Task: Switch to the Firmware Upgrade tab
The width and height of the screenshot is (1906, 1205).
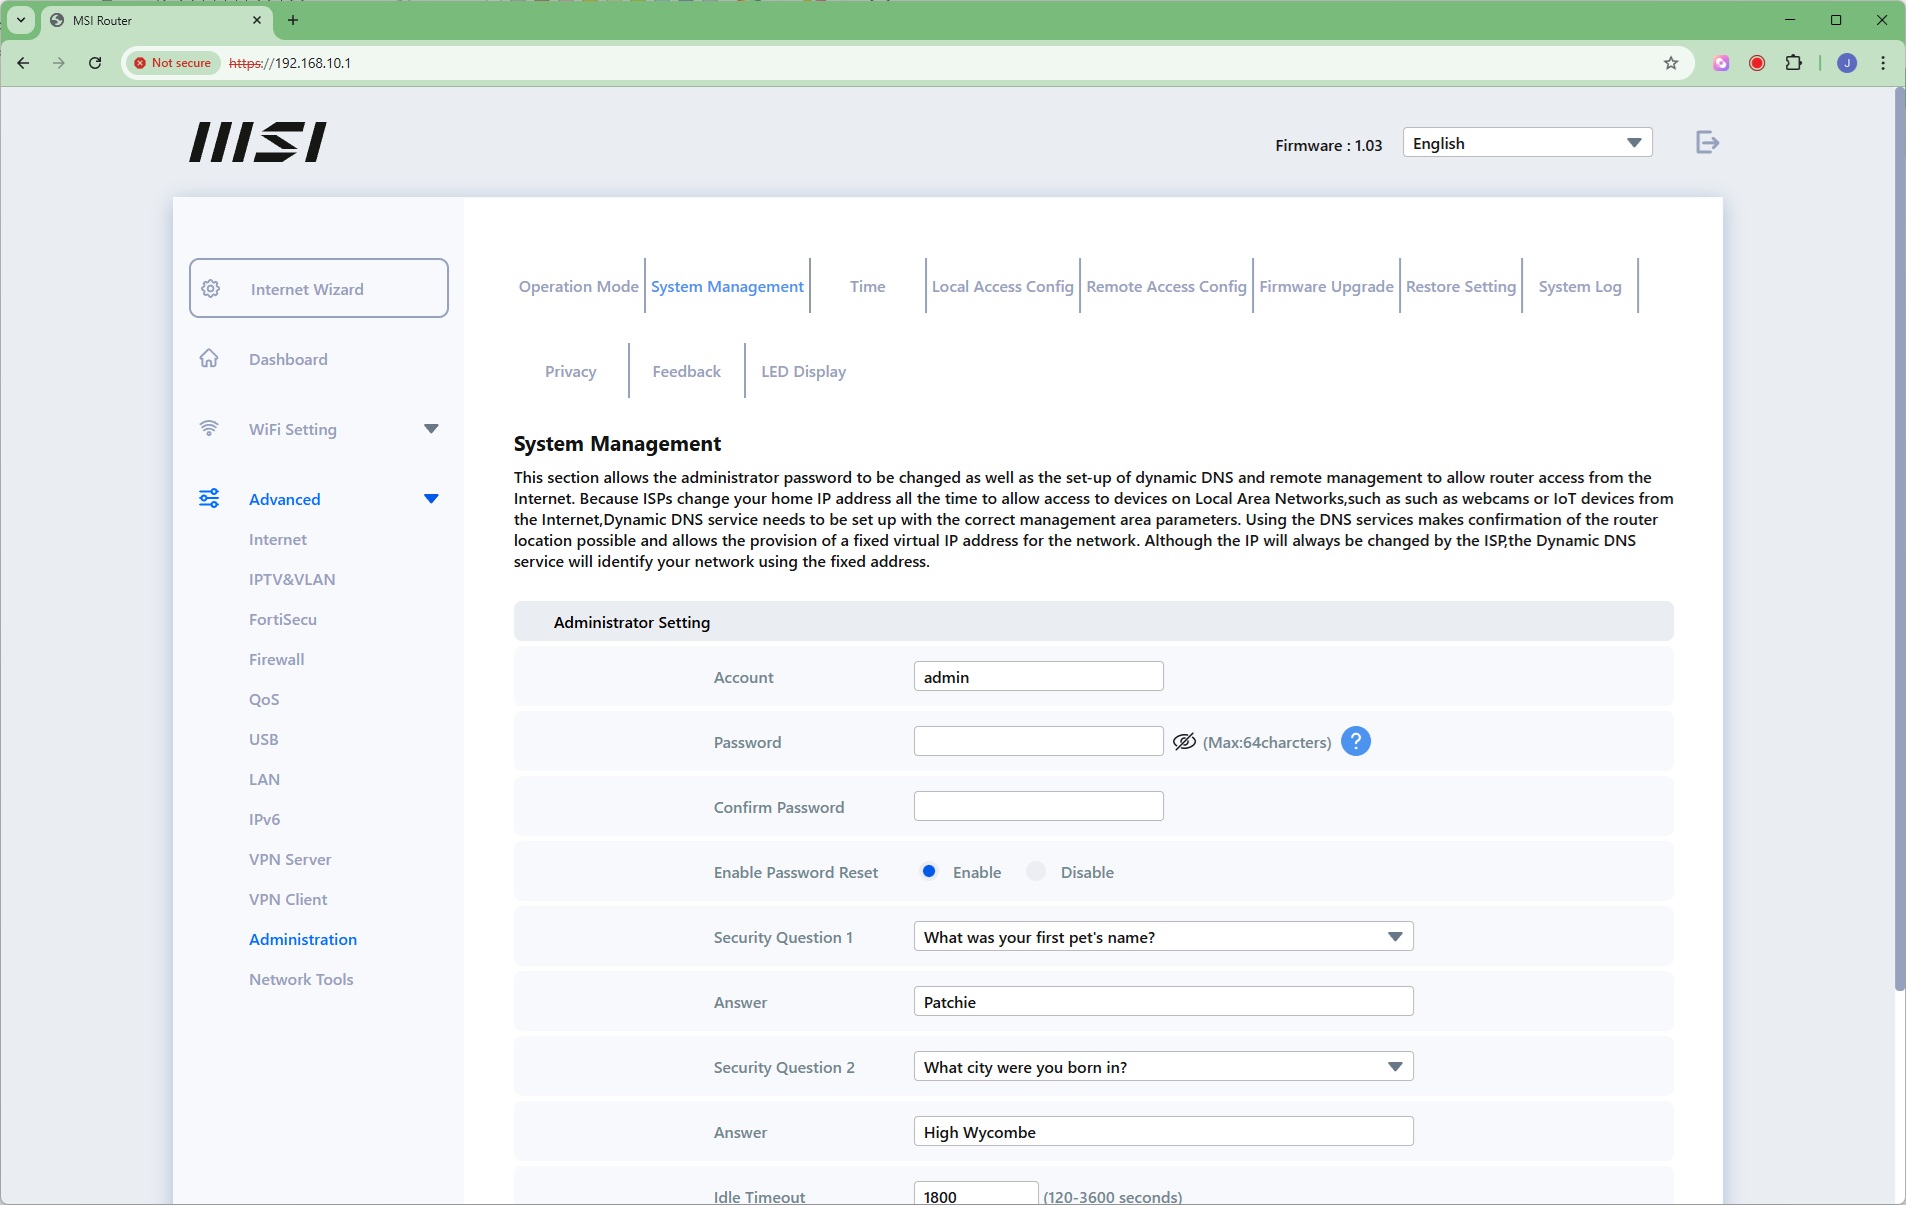Action: (1325, 287)
